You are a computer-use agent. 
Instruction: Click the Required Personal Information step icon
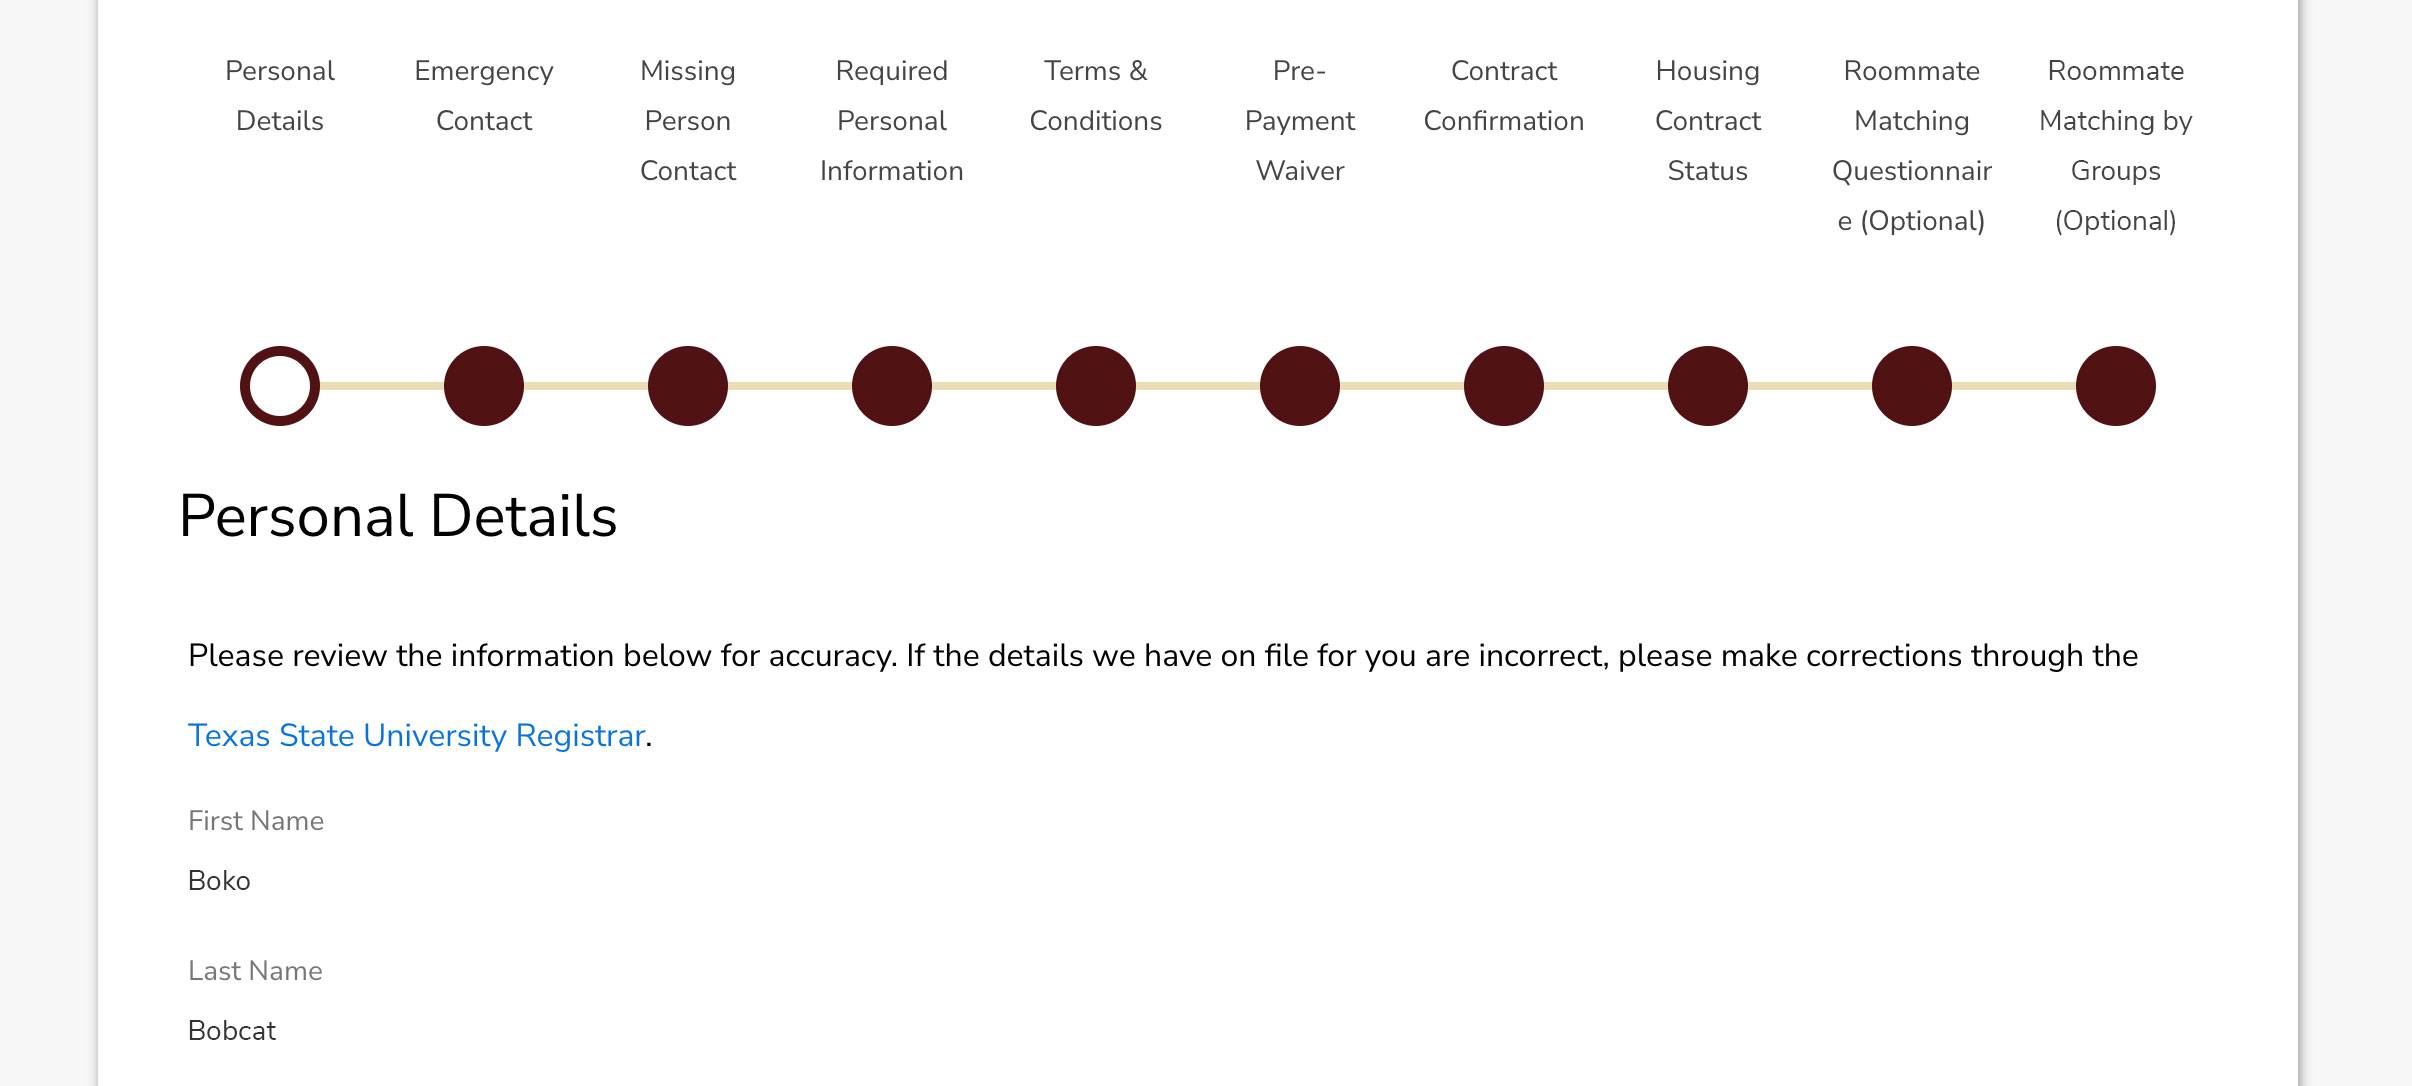(892, 385)
